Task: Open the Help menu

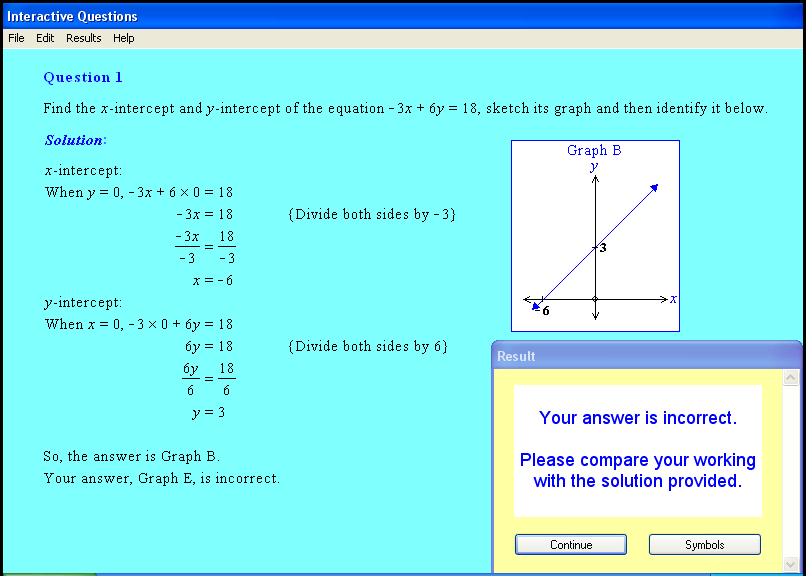Action: coord(123,38)
